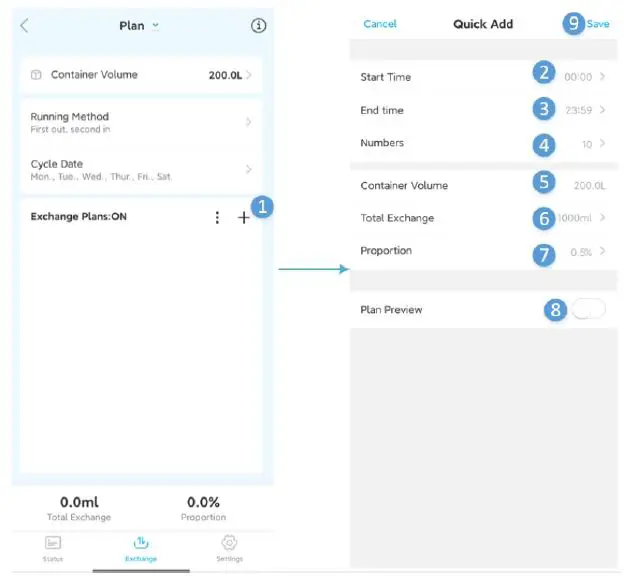Set the Start Time value 00:00
624x580 pixels.
(x=578, y=77)
